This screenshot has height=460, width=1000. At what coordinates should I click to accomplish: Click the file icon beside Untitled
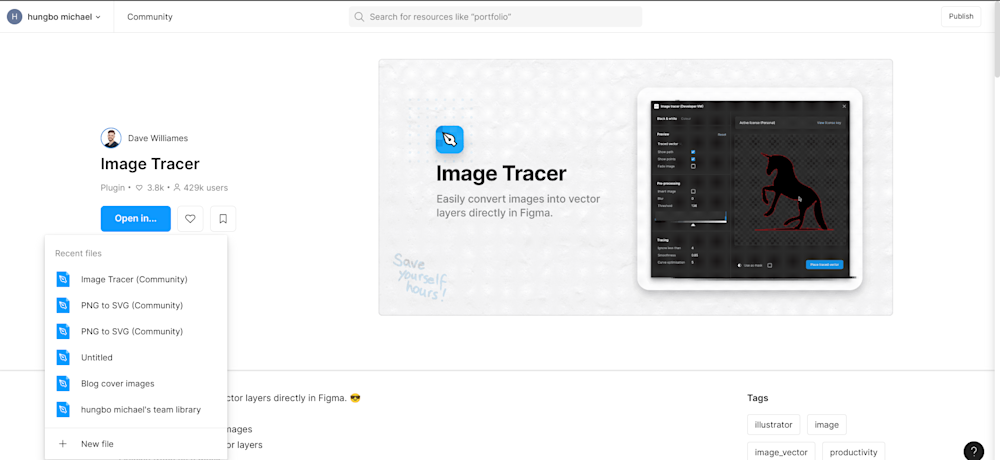[x=62, y=357]
